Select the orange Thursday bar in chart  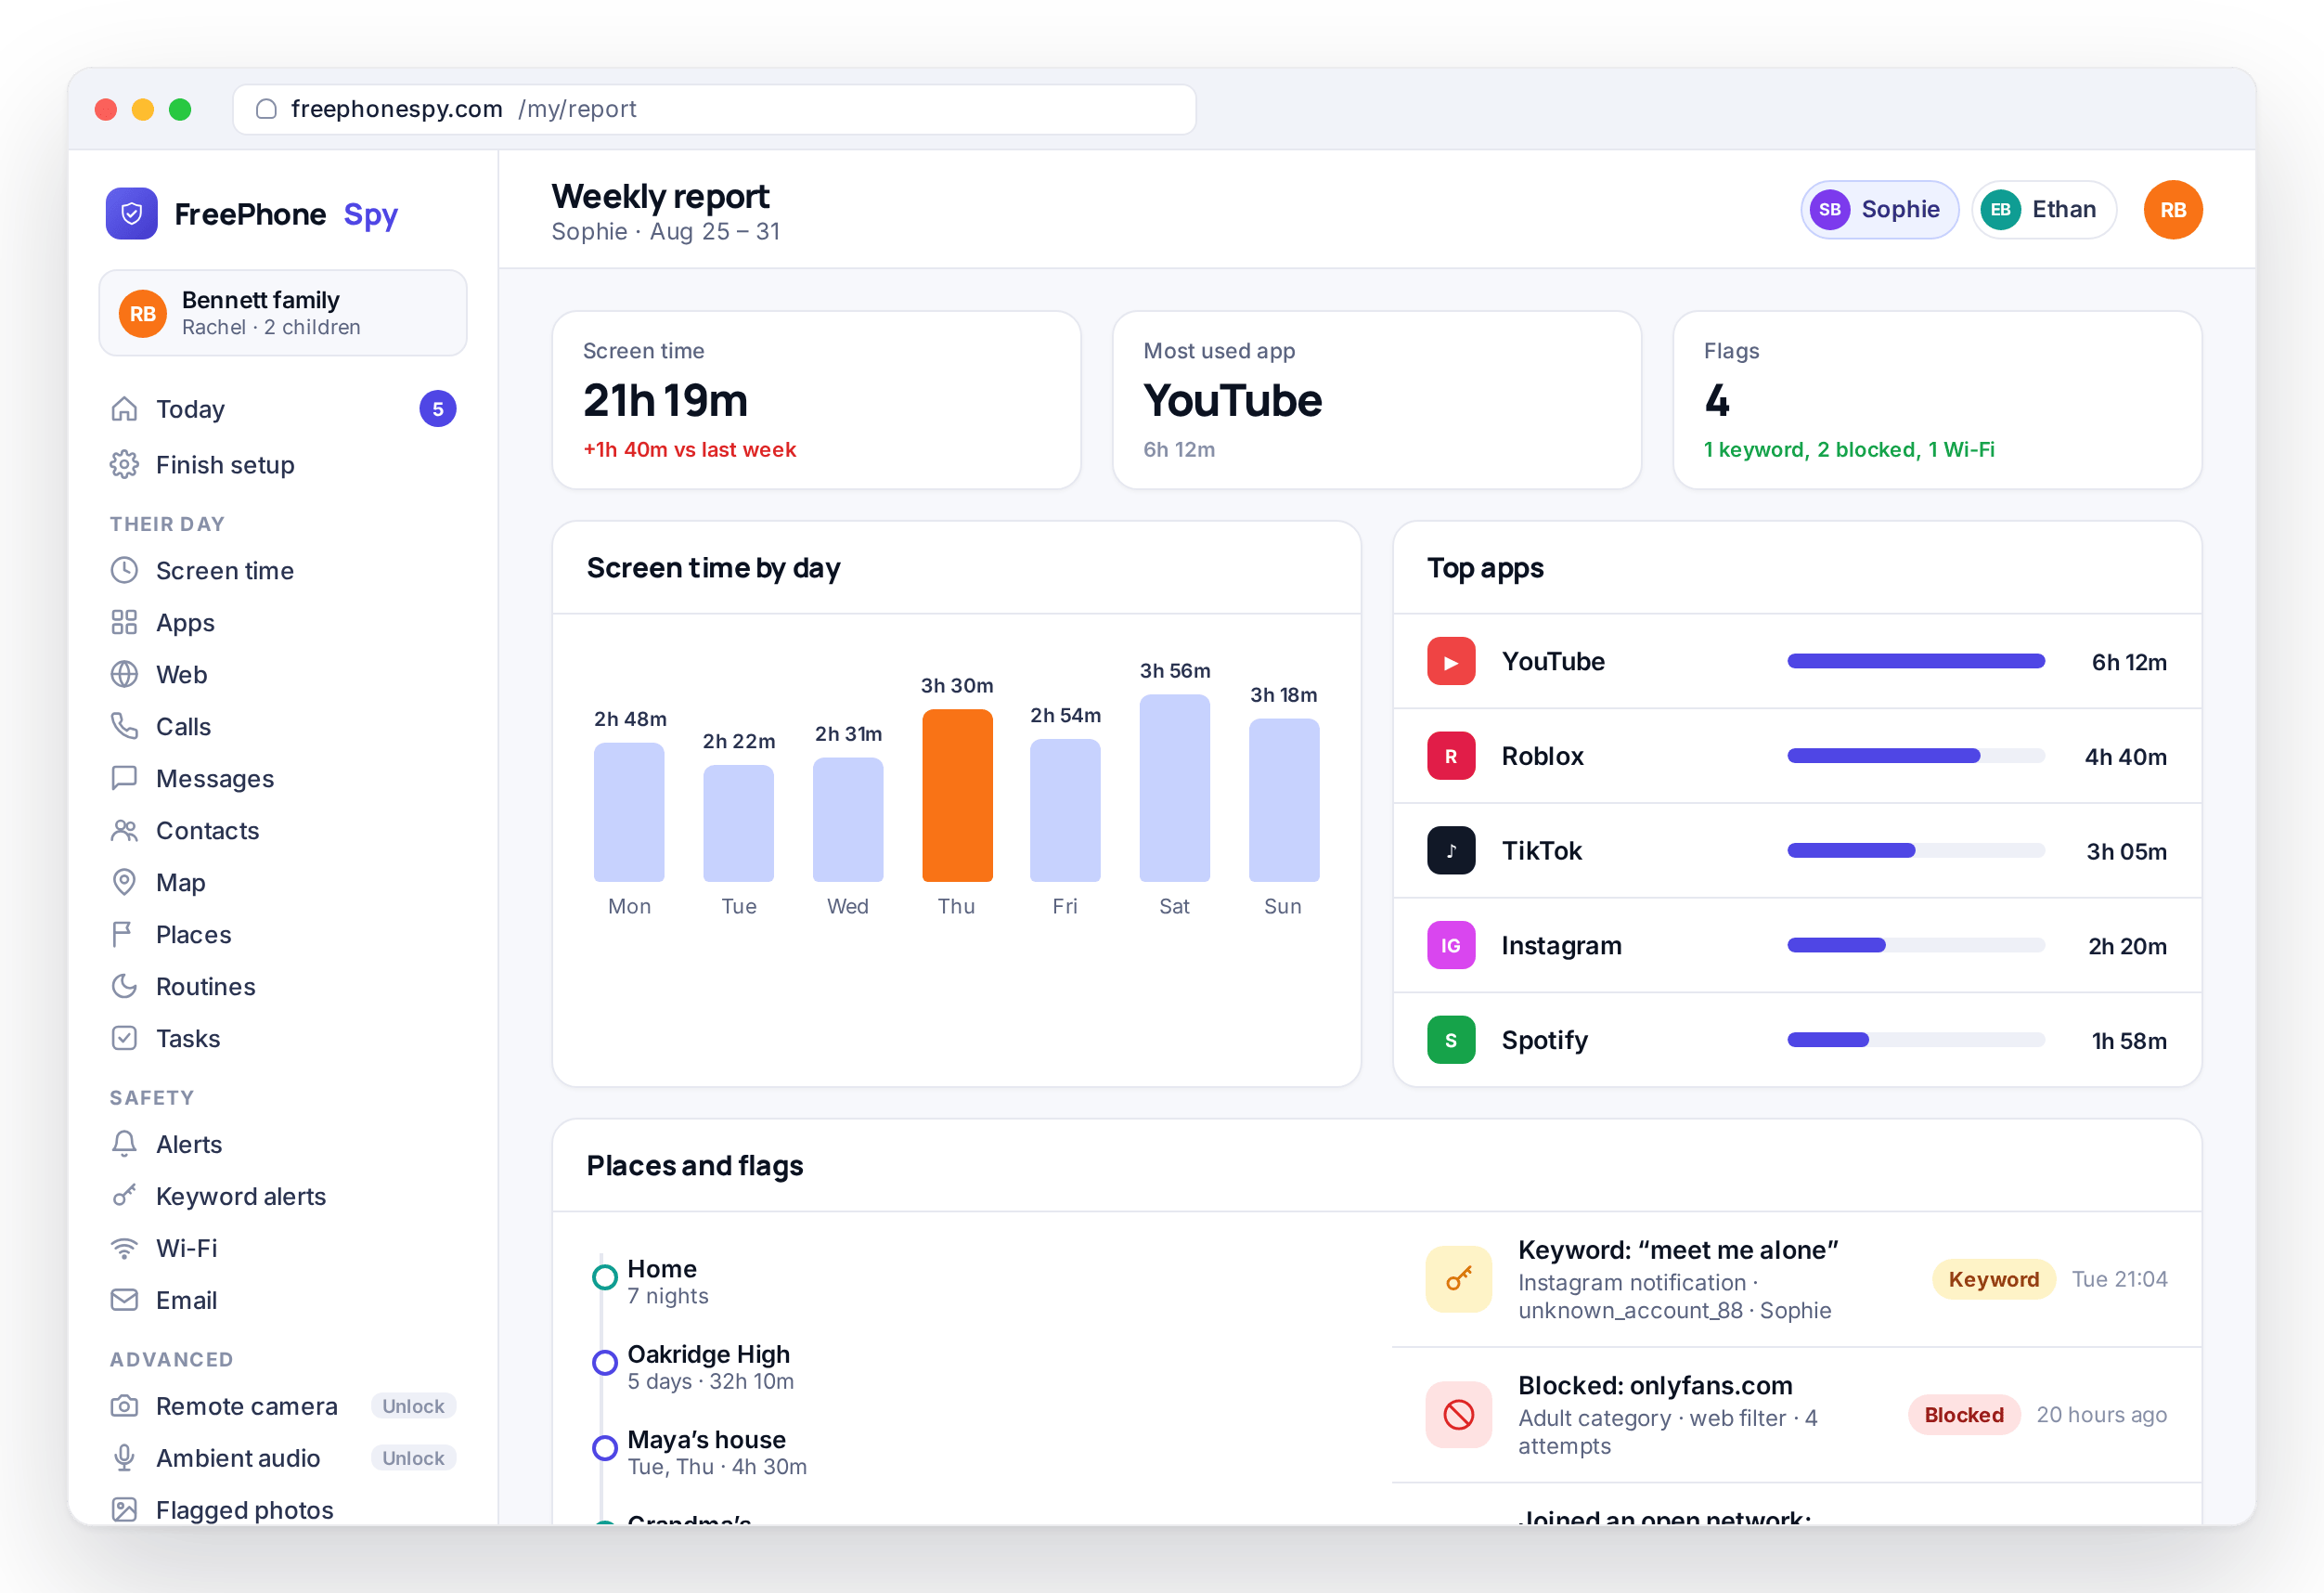957,796
